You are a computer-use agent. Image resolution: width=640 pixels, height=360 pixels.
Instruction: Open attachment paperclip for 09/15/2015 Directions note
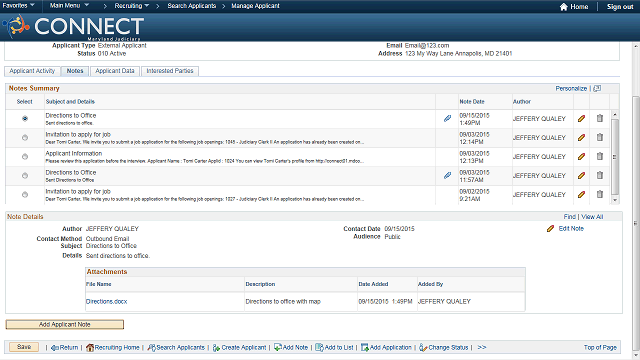(x=447, y=119)
